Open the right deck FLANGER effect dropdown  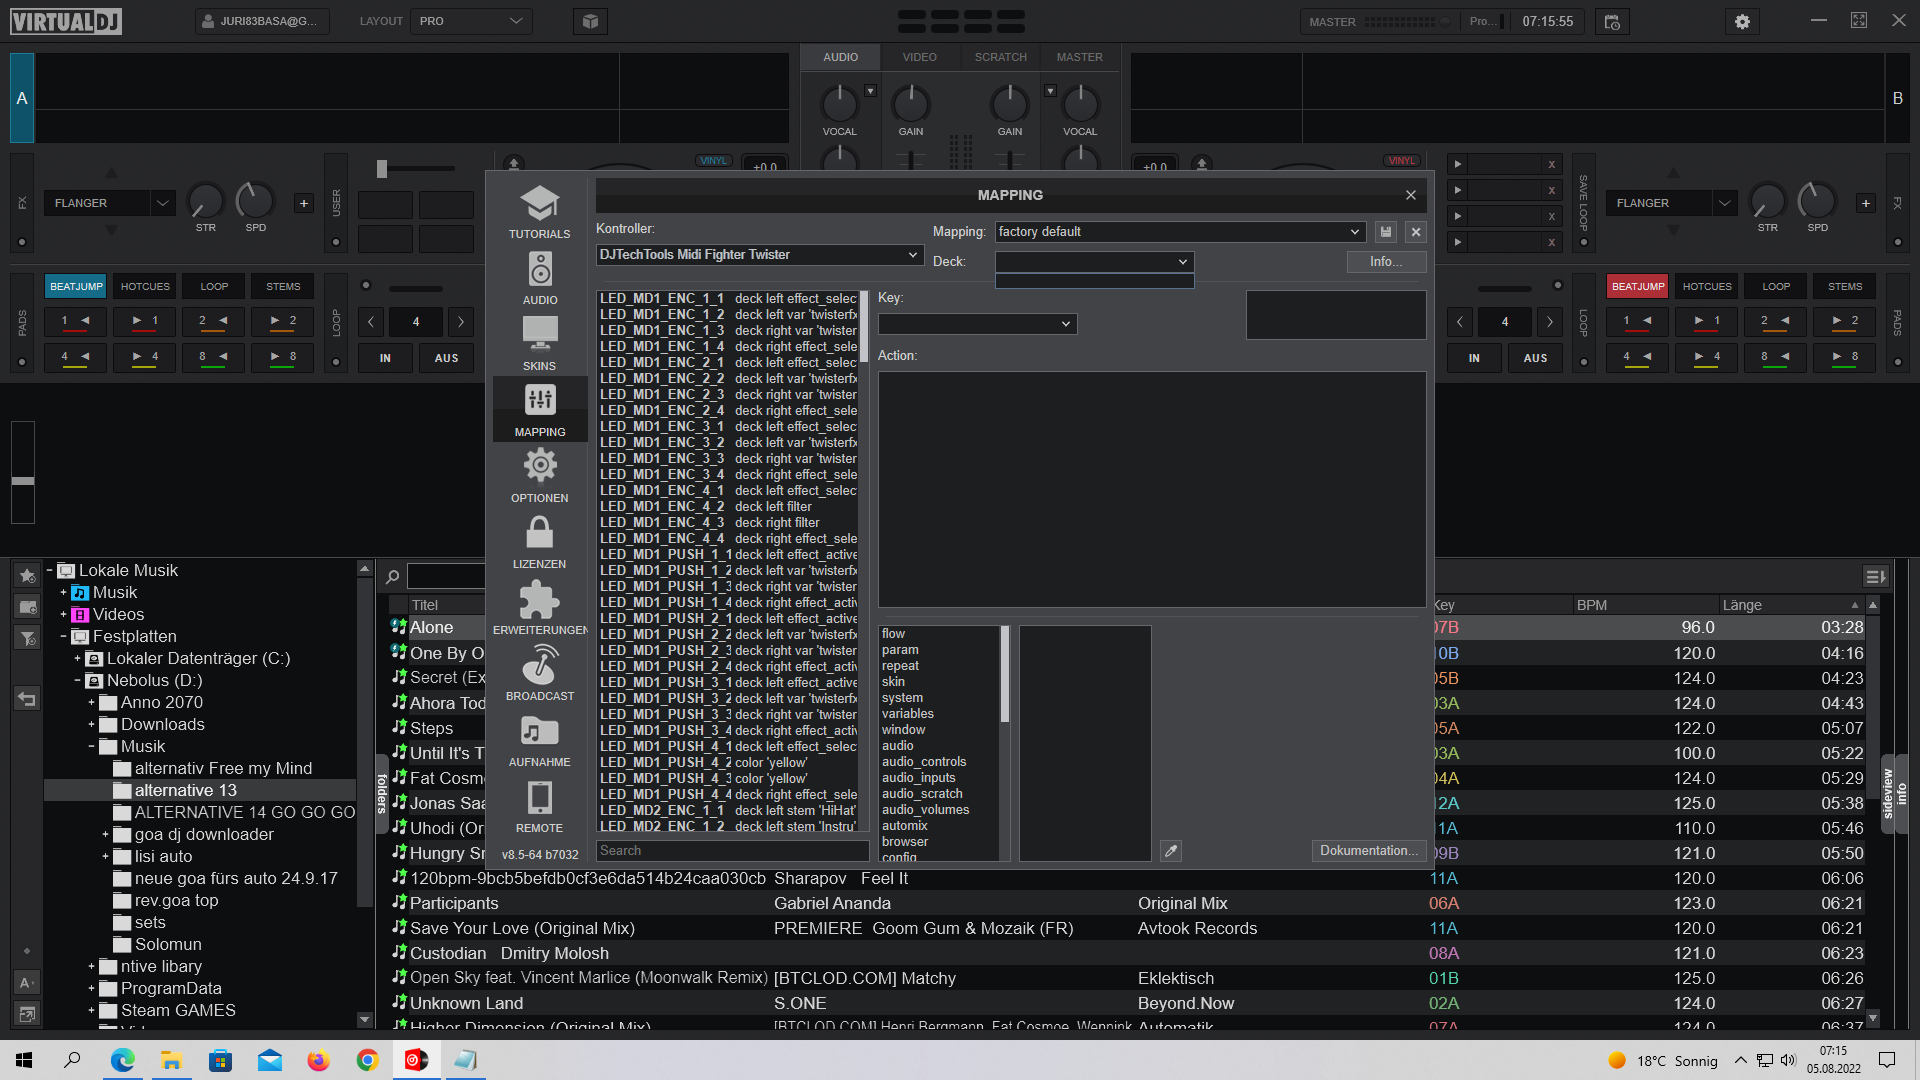pos(1672,203)
